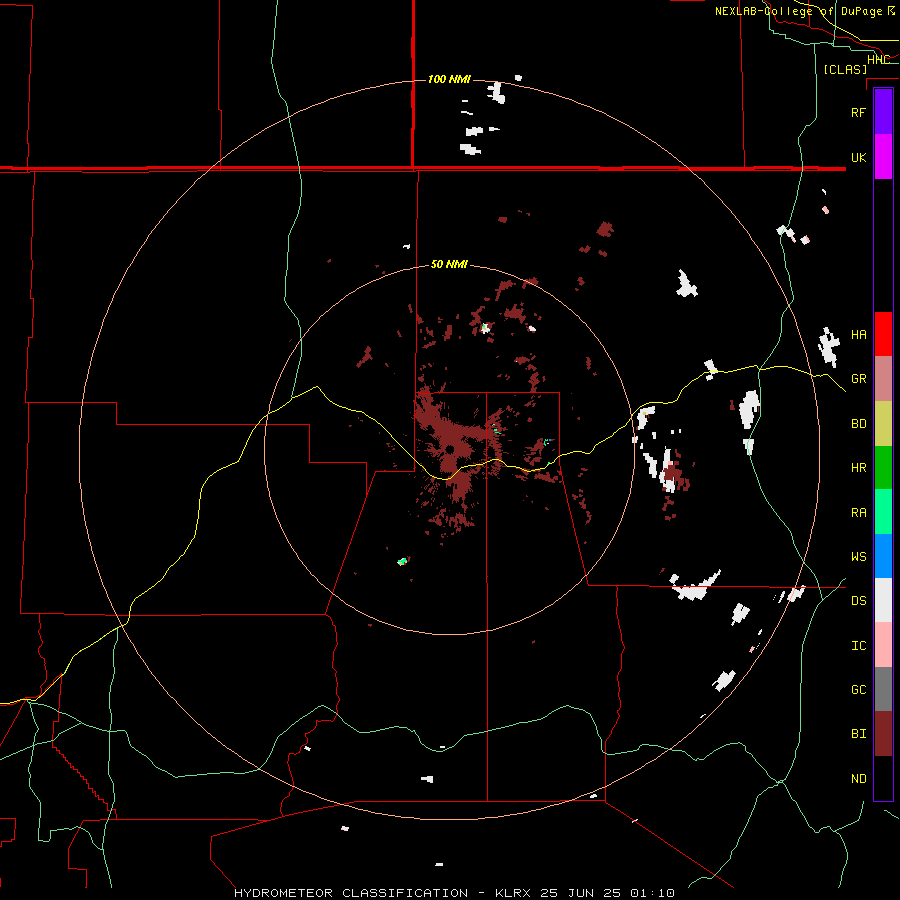
Task: Click the 'DS' legend label
Action: (858, 601)
